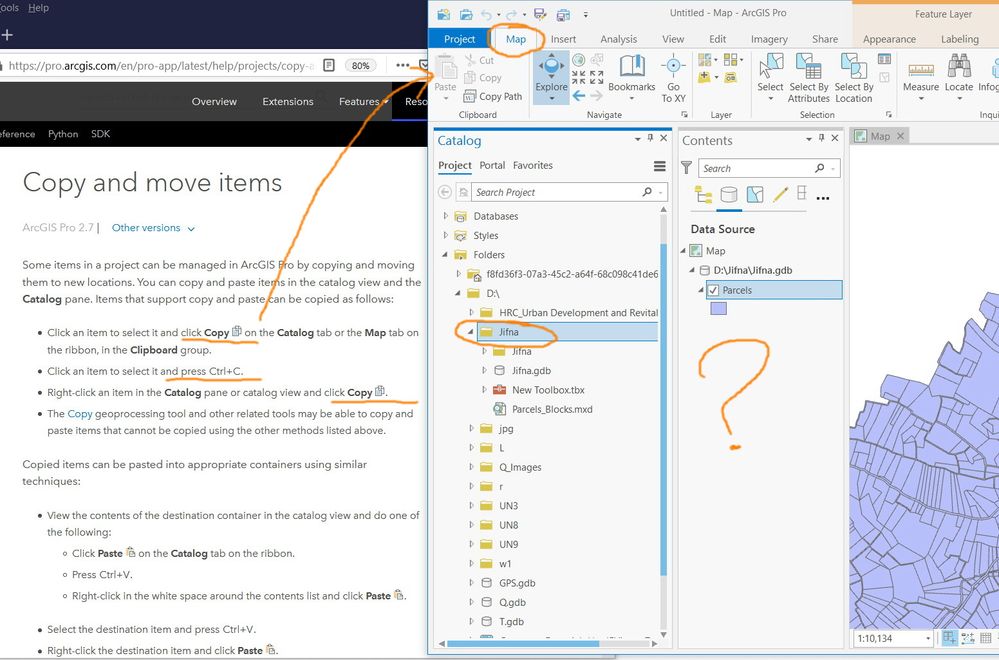Toggle constraints icon beside the scale box
This screenshot has width=999, height=660.
(968, 638)
